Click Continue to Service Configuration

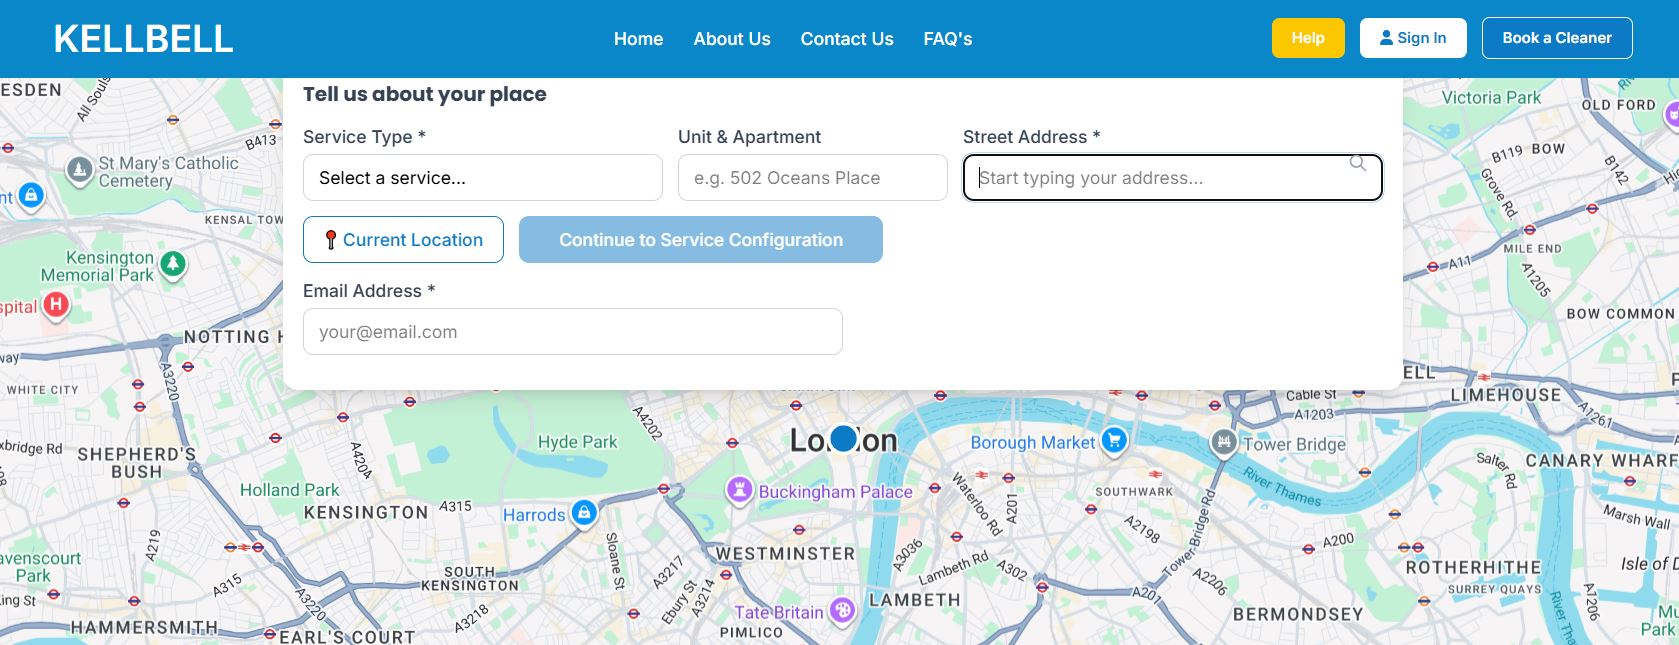[x=701, y=240]
